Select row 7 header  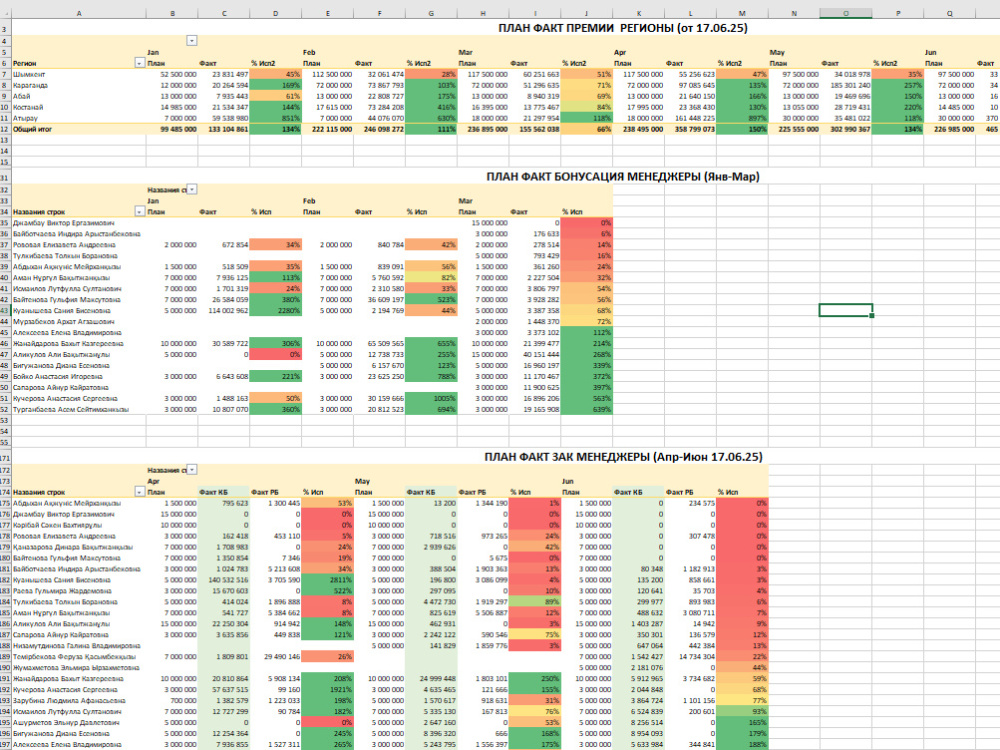pyautogui.click(x=6, y=74)
